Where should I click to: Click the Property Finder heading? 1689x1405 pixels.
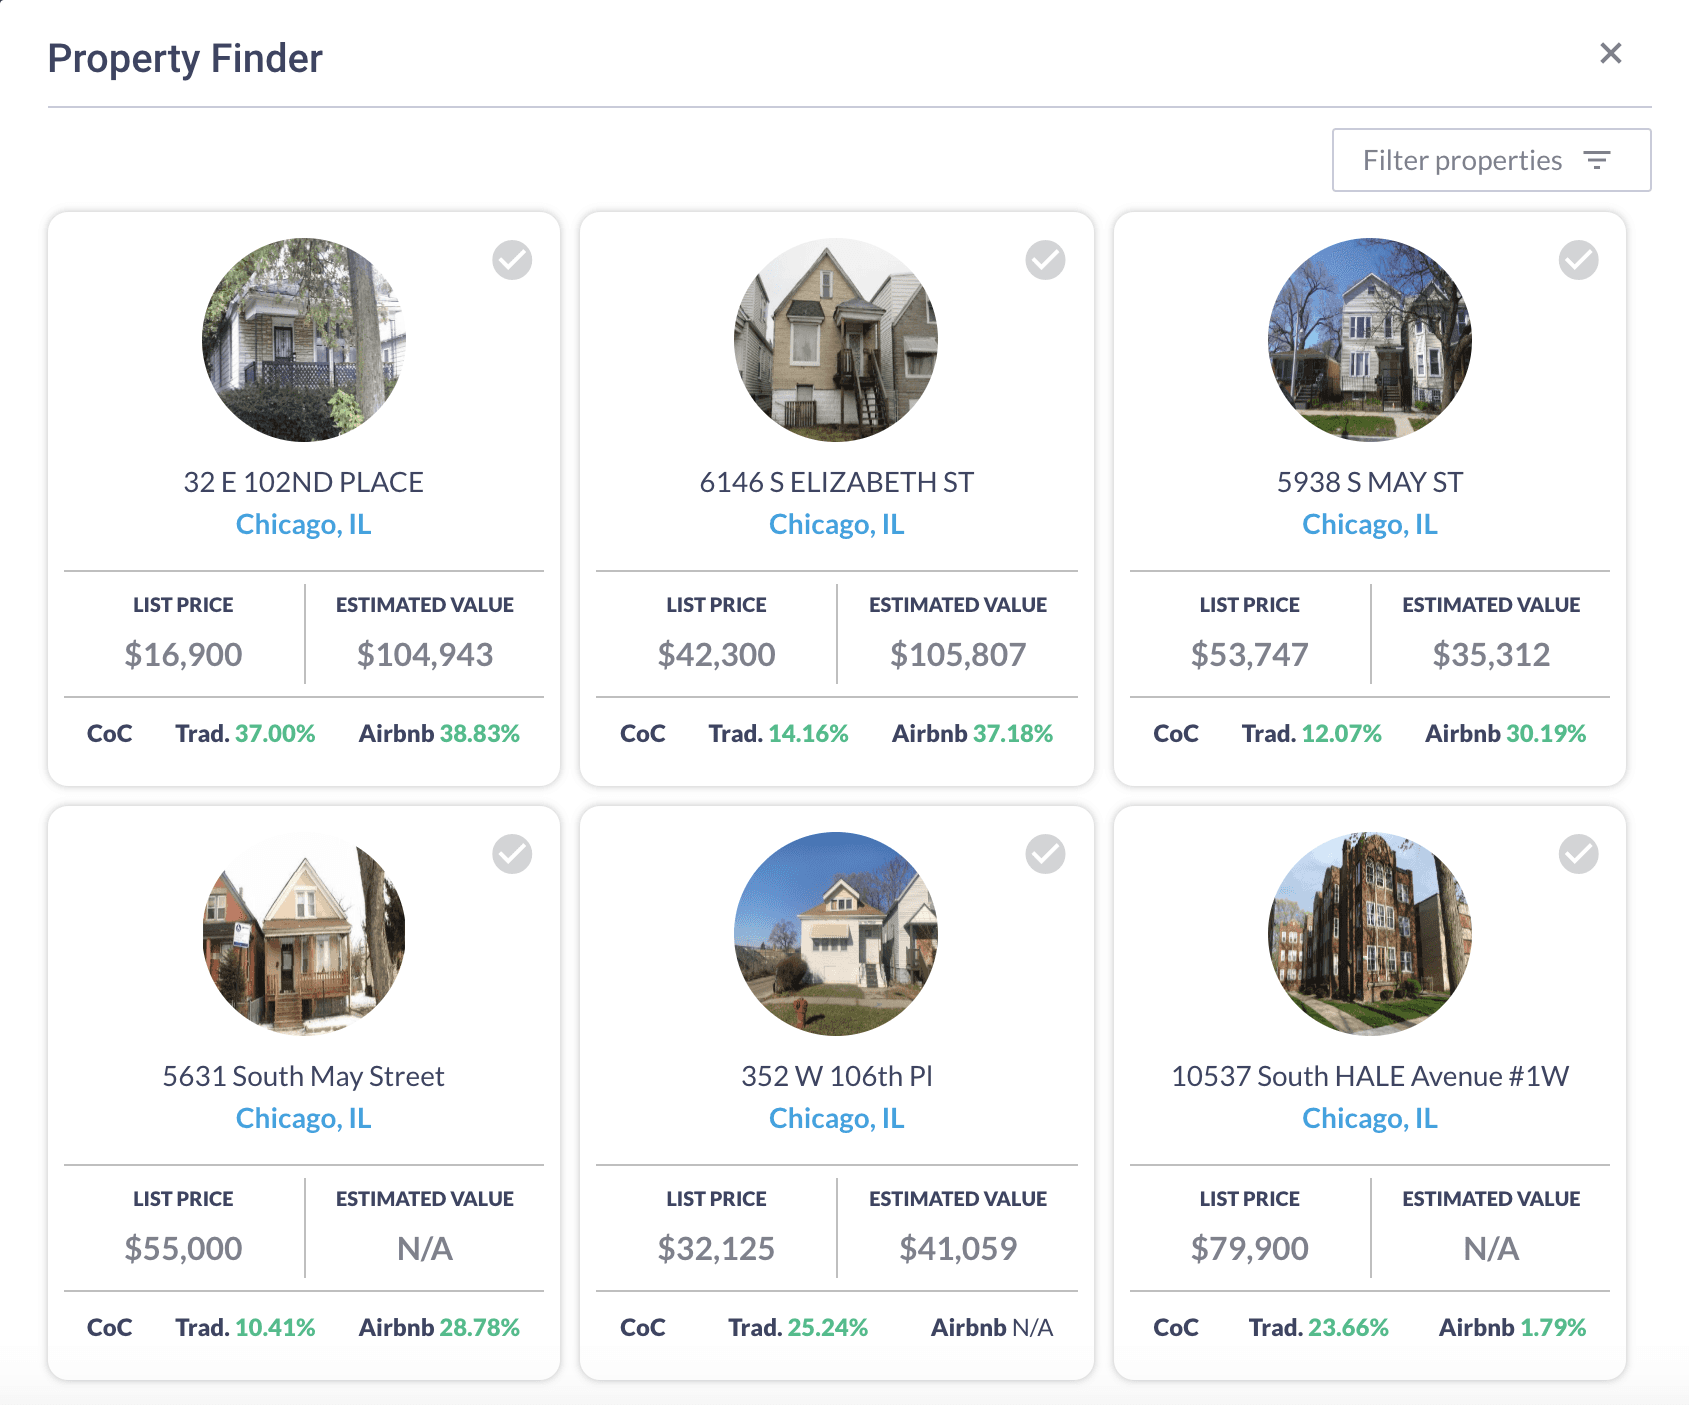(186, 58)
